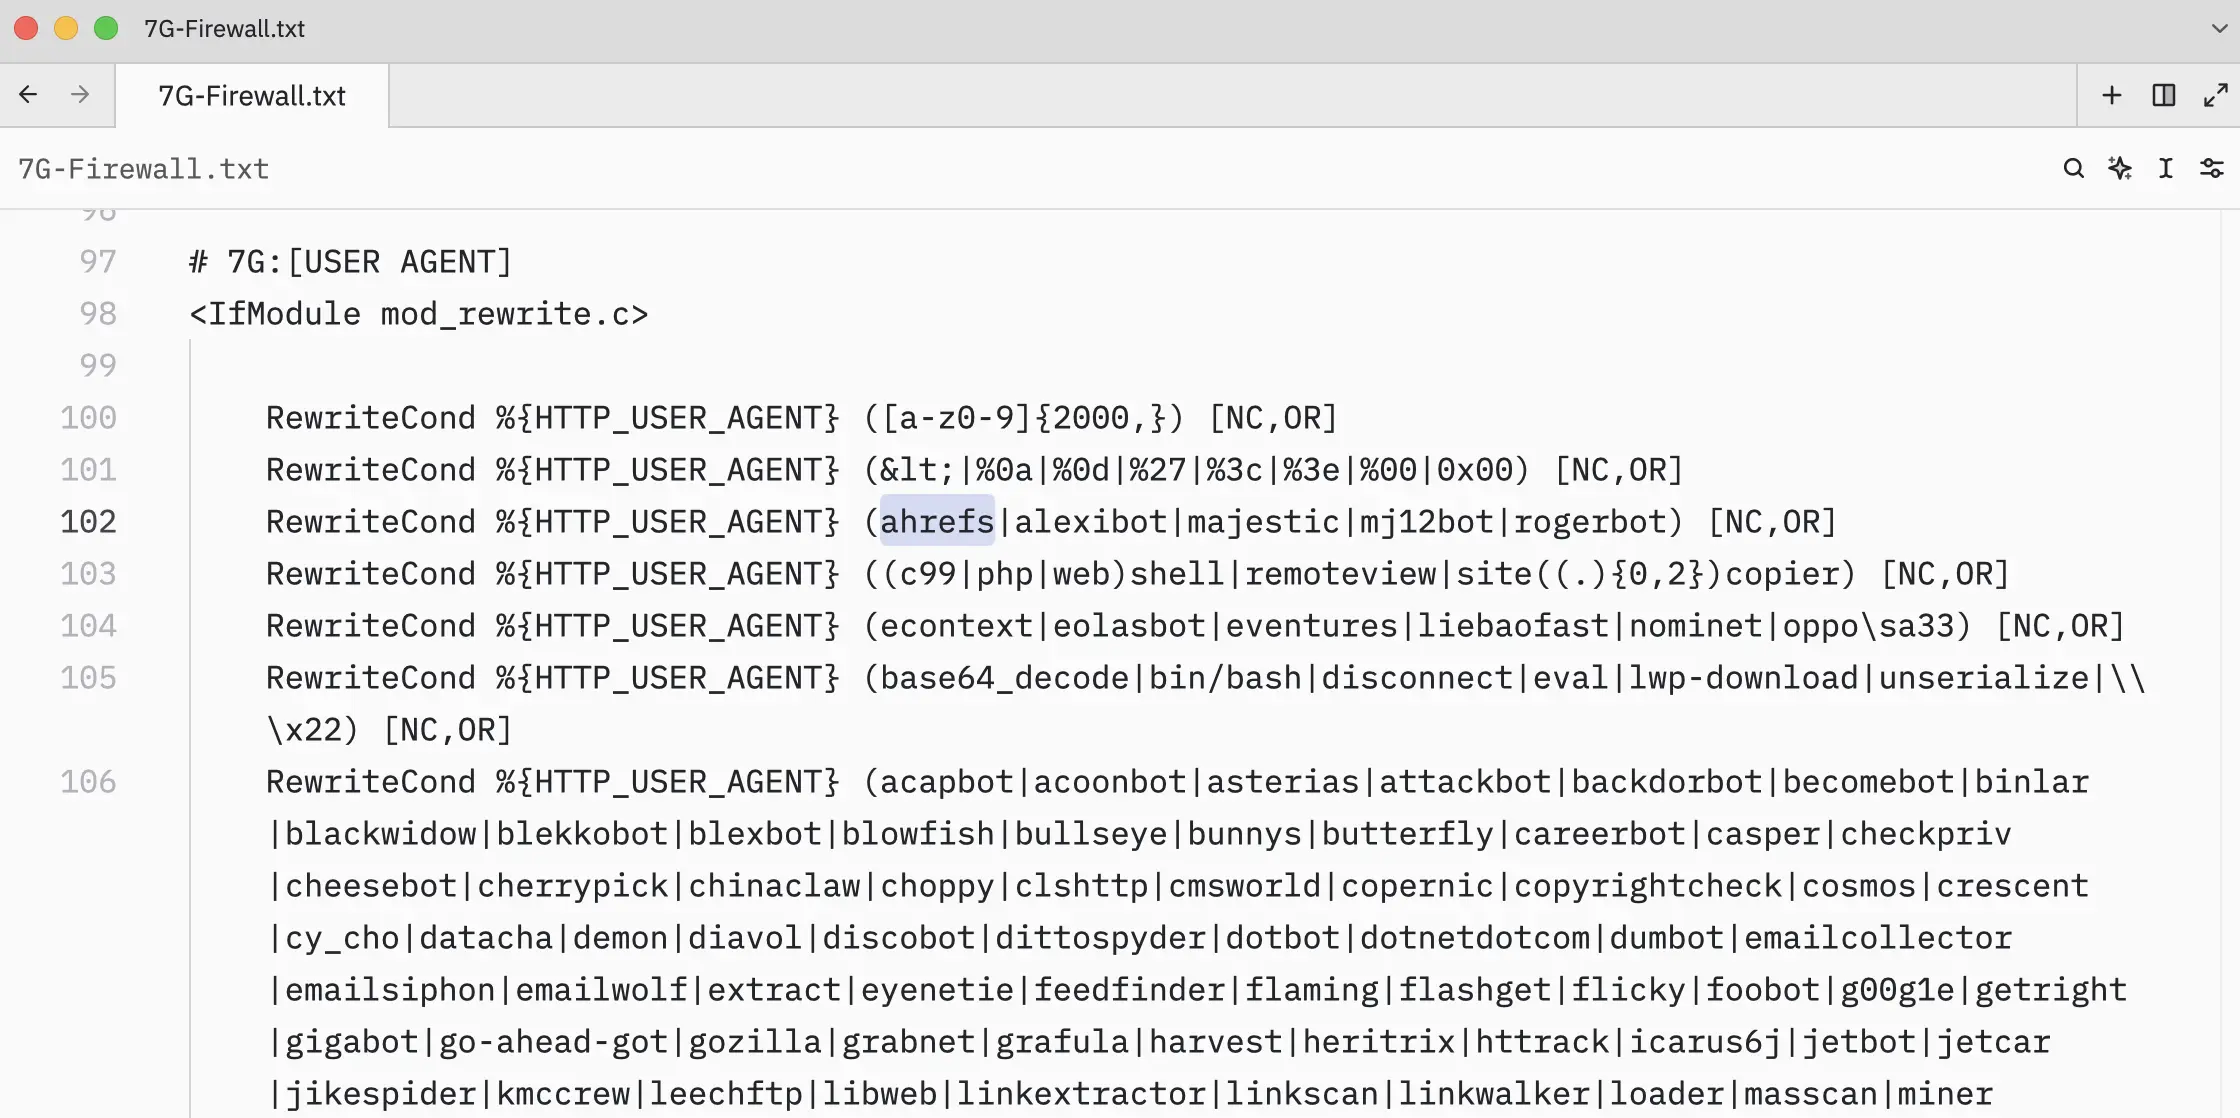Click 'unserialize' on line 105
This screenshot has height=1118, width=2240.
(1984, 678)
